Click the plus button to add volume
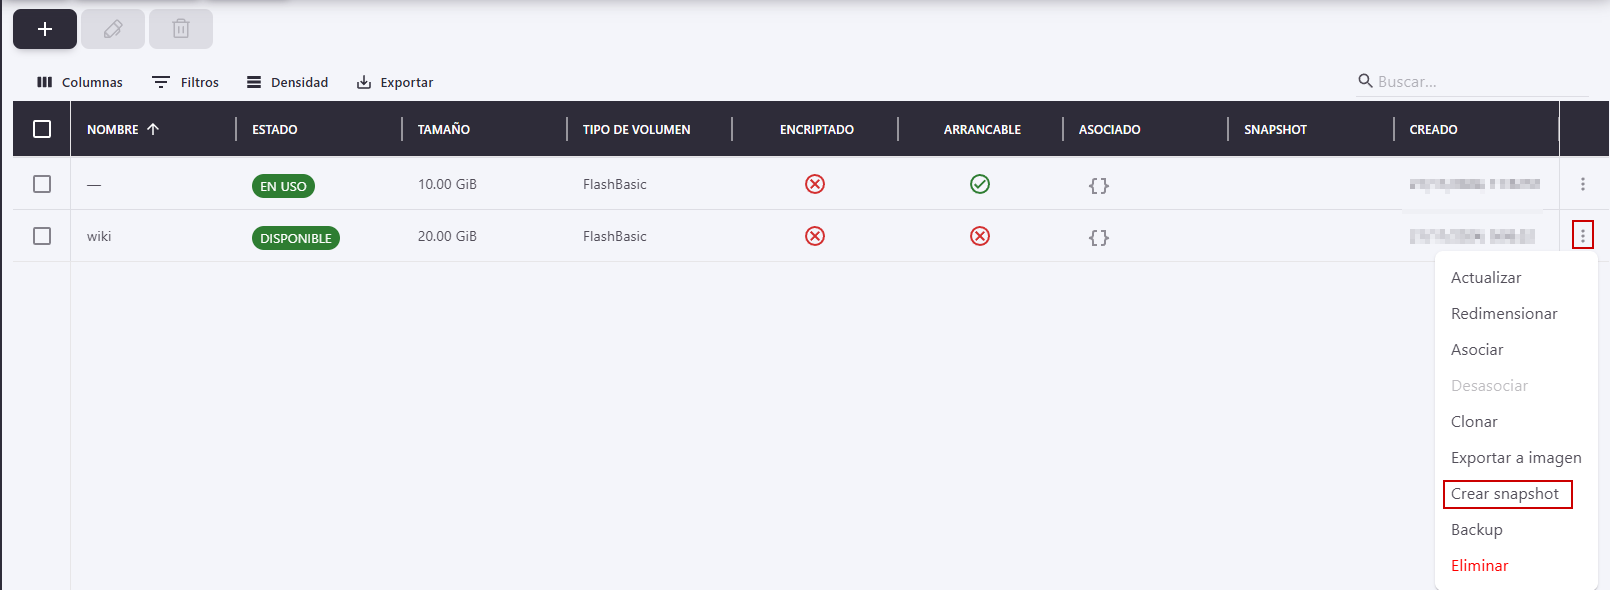The height and width of the screenshot is (590, 1610). click(45, 29)
